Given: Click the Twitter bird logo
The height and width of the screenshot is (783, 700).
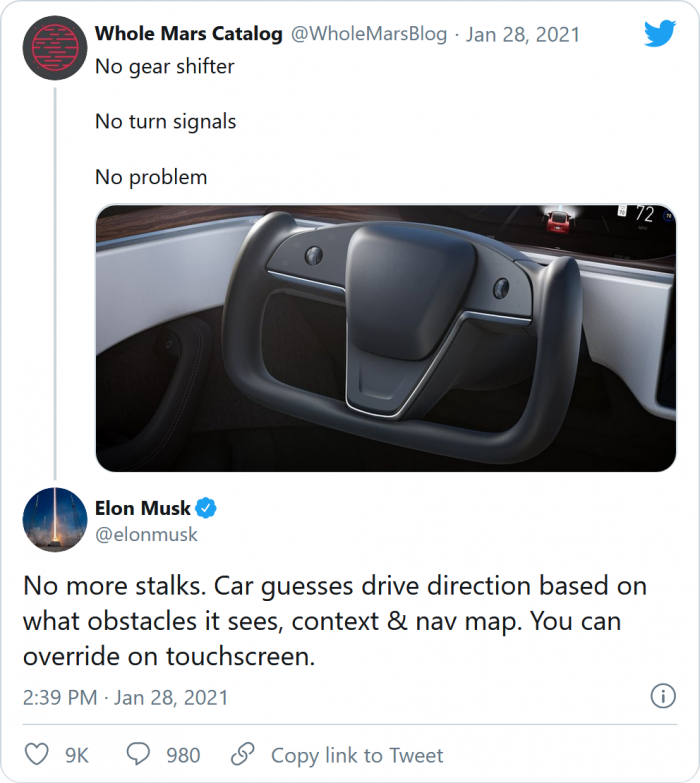Looking at the screenshot, I should [x=660, y=35].
